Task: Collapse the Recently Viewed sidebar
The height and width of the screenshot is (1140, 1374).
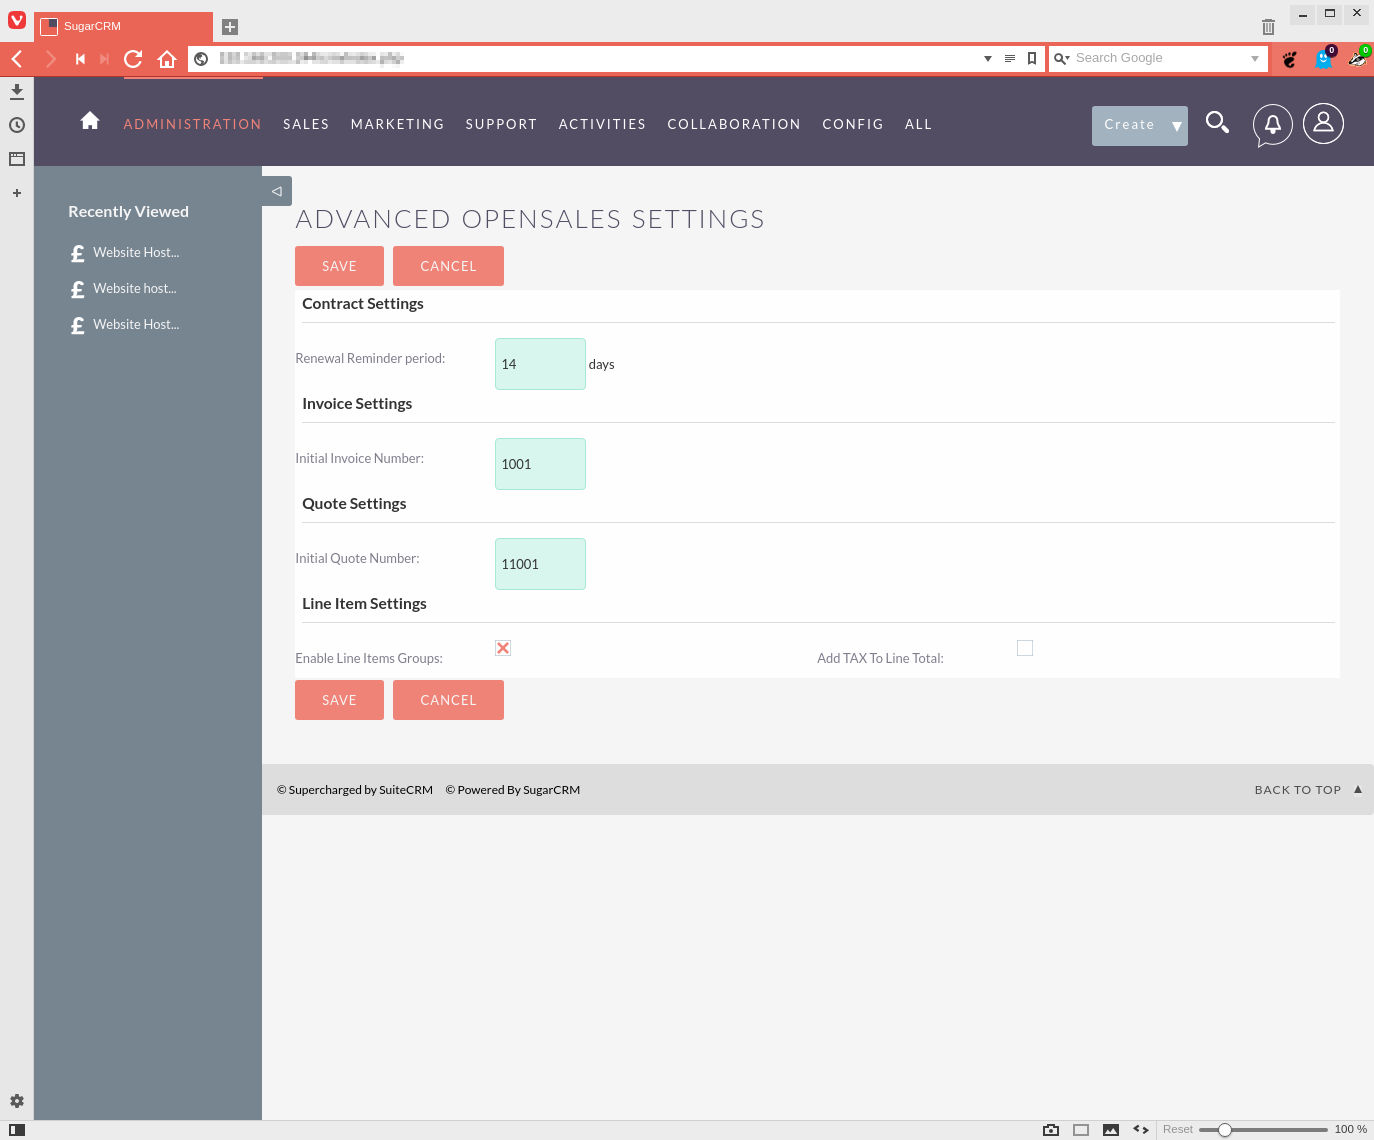Action: pos(277,191)
